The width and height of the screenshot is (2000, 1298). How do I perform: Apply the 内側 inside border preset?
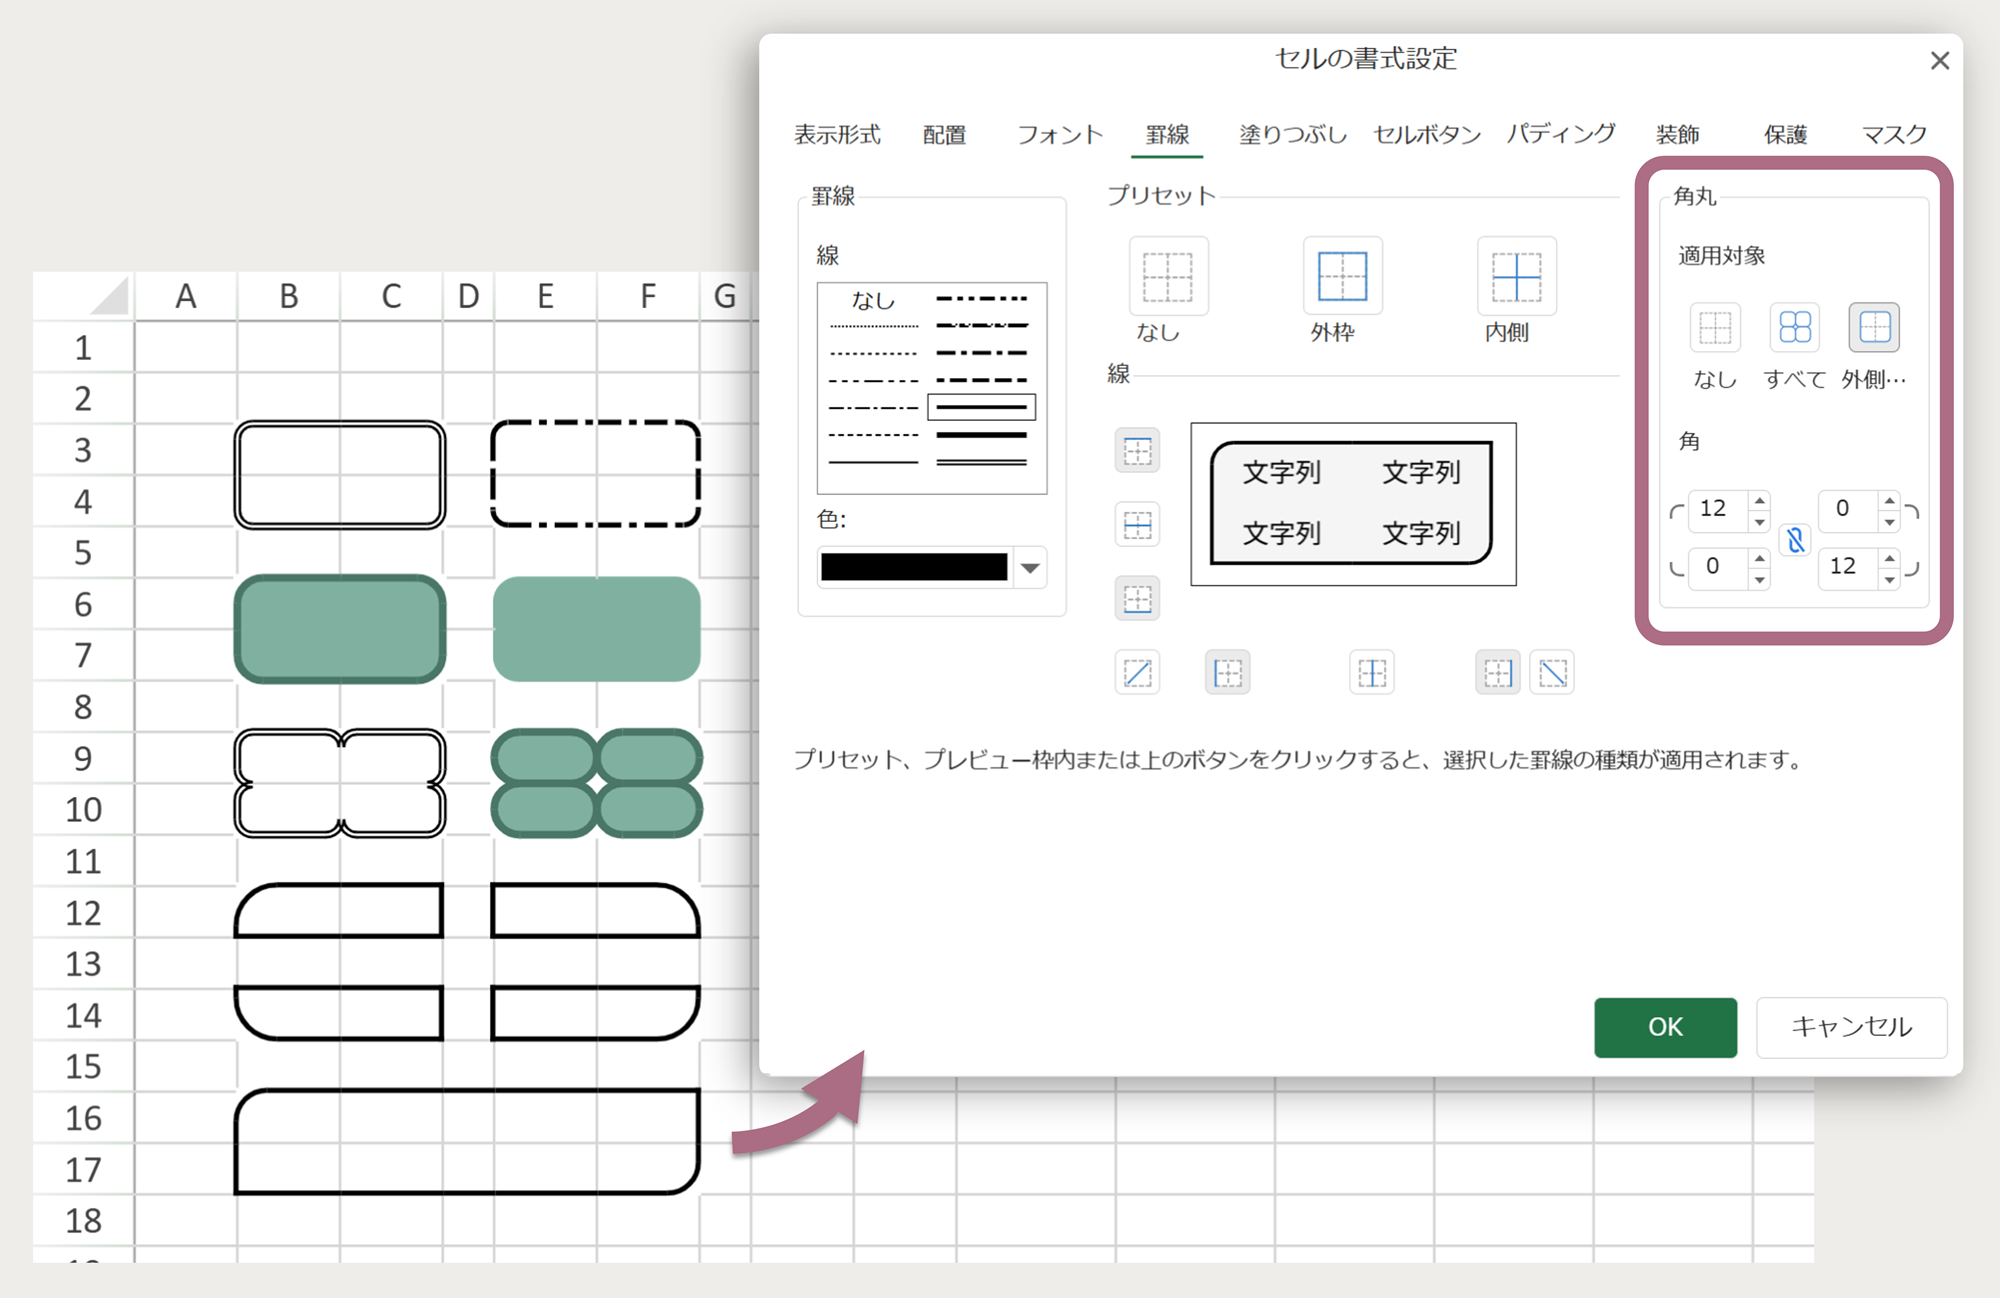click(x=1516, y=277)
